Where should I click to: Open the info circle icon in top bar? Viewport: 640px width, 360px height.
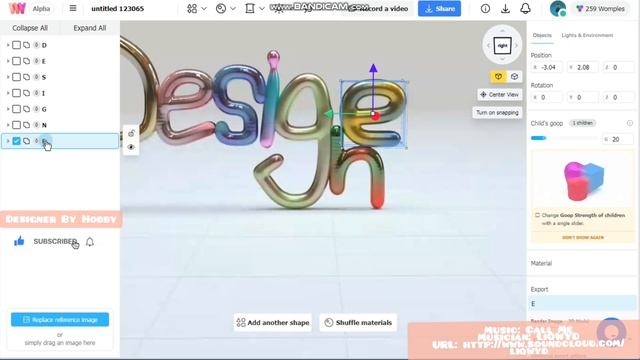tap(485, 9)
